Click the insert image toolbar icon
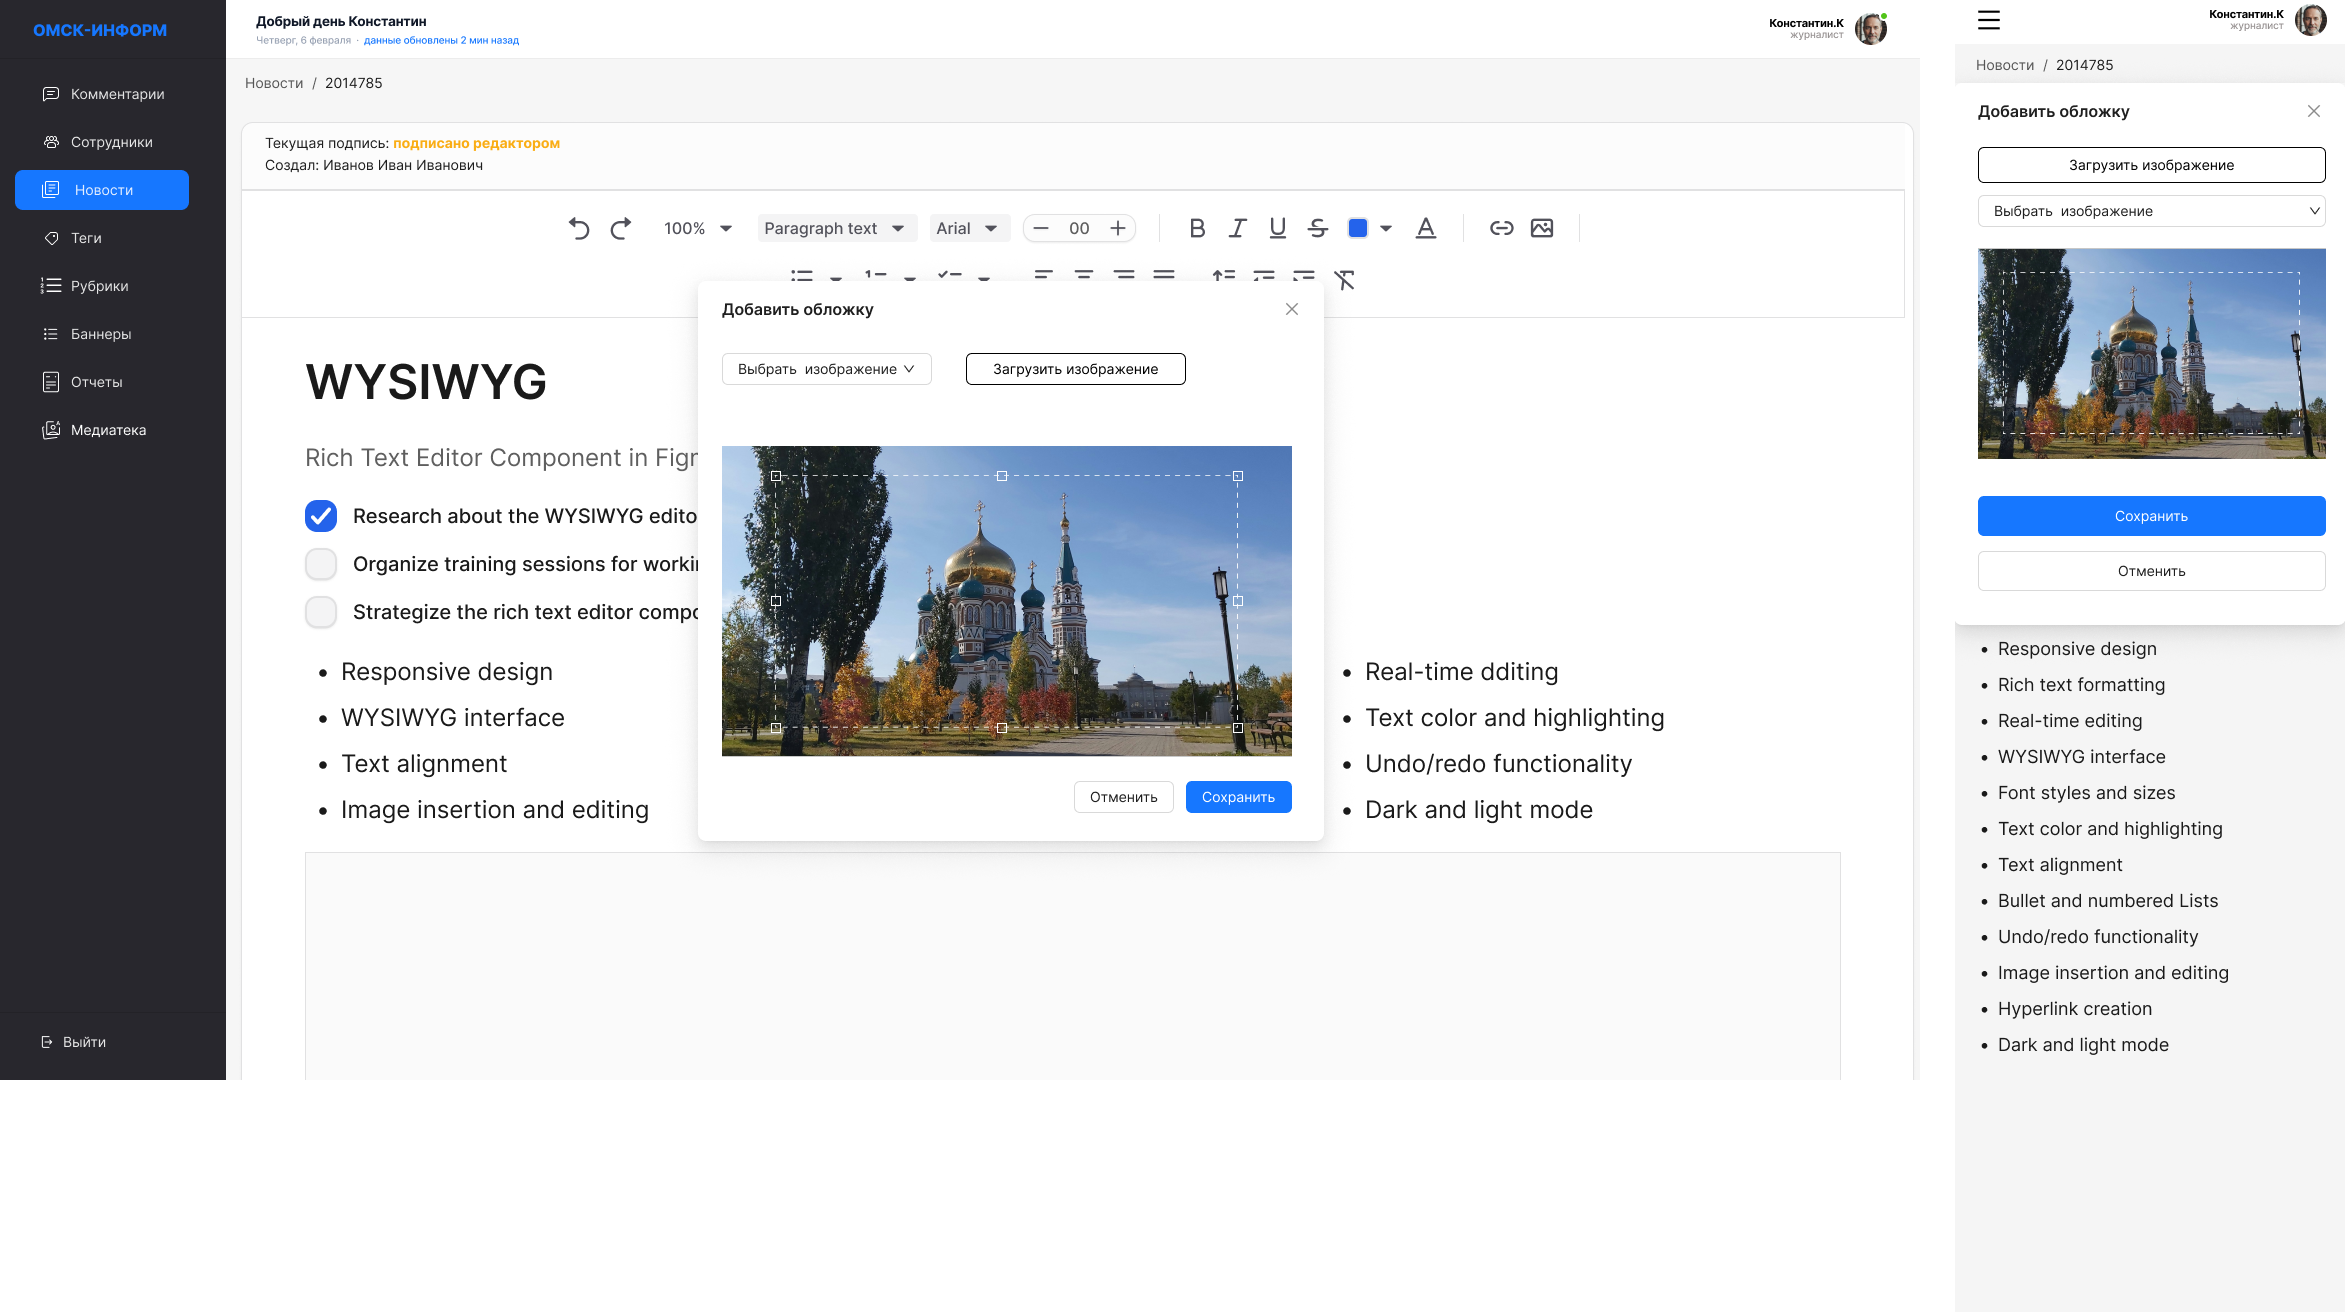2345x1312 pixels. 1542,228
